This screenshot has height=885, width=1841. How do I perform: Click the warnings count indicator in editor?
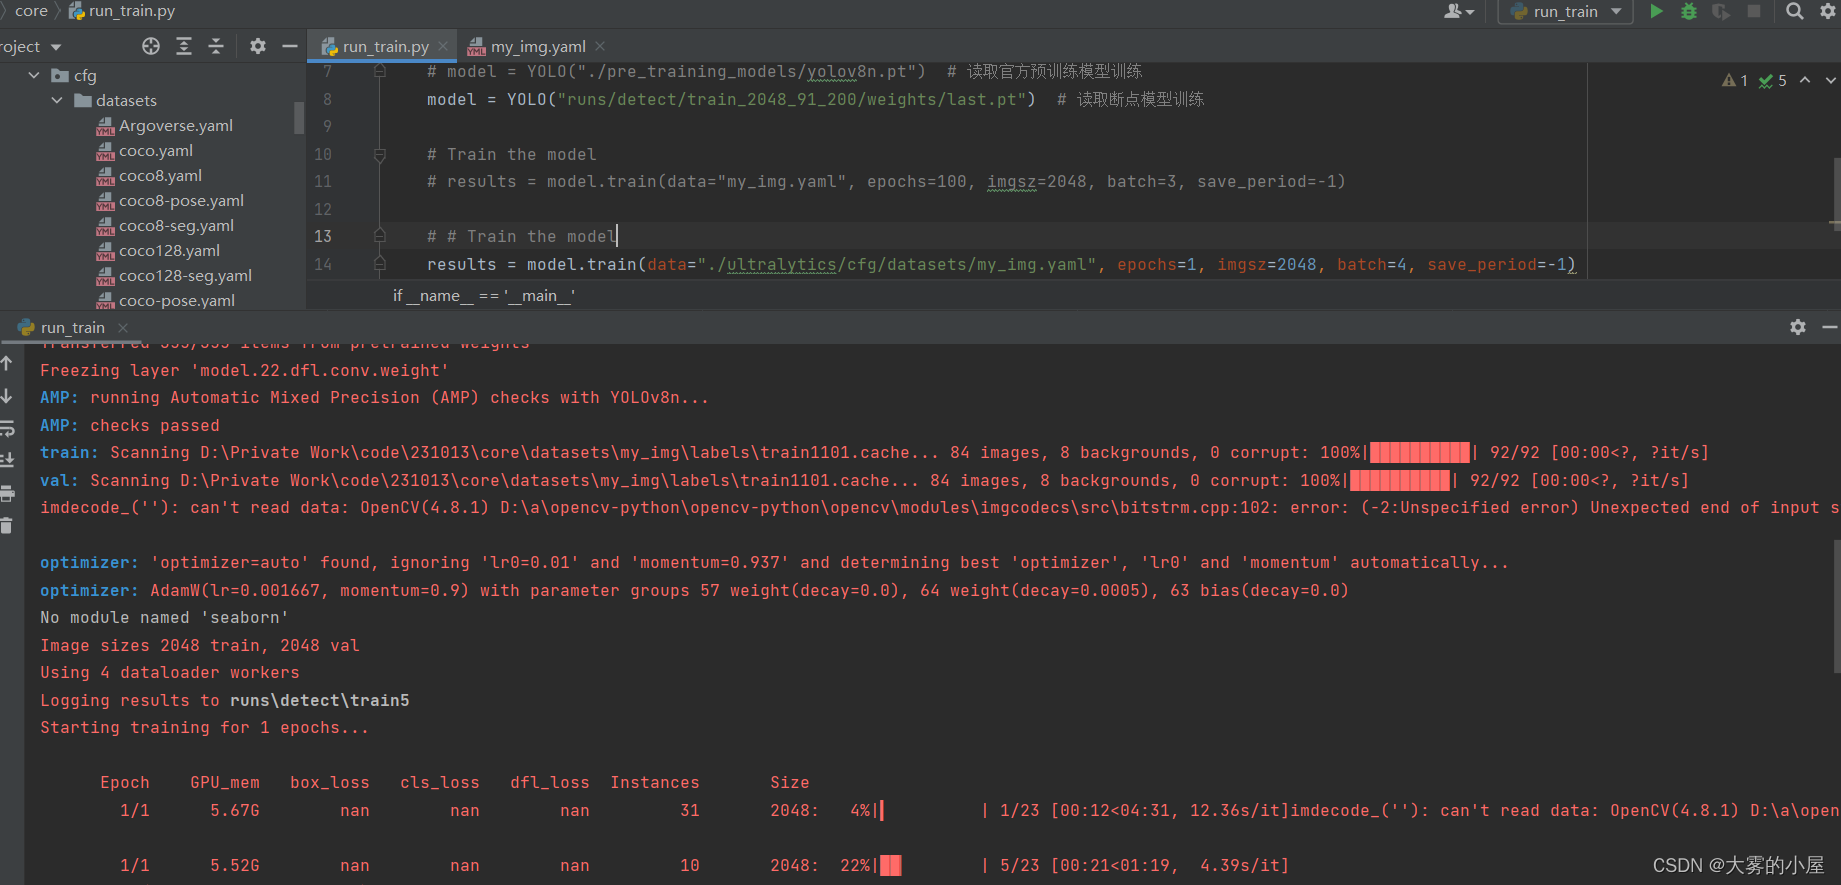(1735, 80)
